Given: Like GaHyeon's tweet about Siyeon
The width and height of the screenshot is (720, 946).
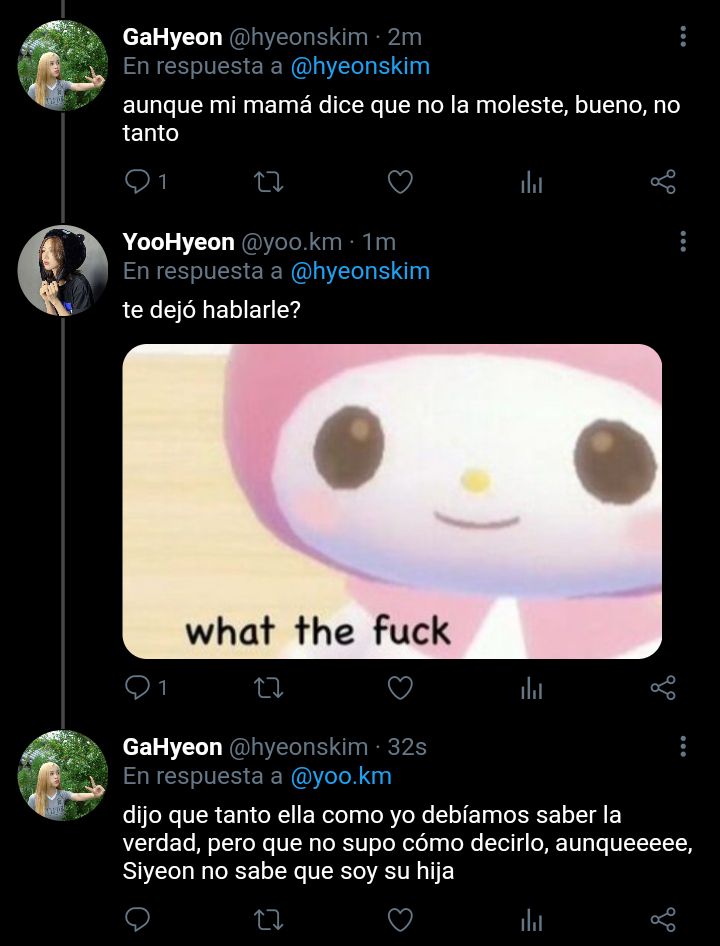Looking at the screenshot, I should click(400, 920).
